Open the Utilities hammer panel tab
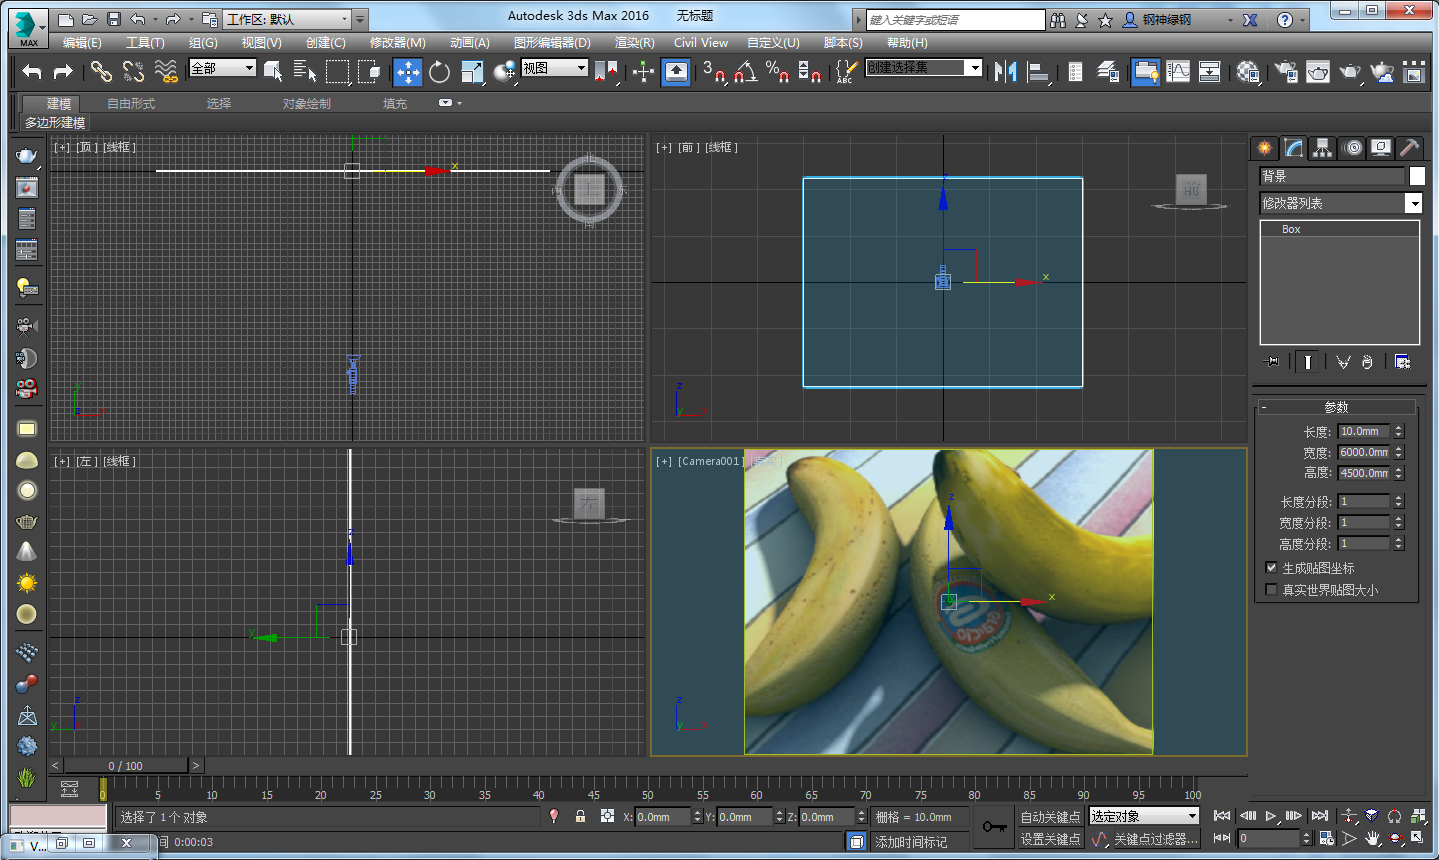1439x860 pixels. pyautogui.click(x=1409, y=148)
